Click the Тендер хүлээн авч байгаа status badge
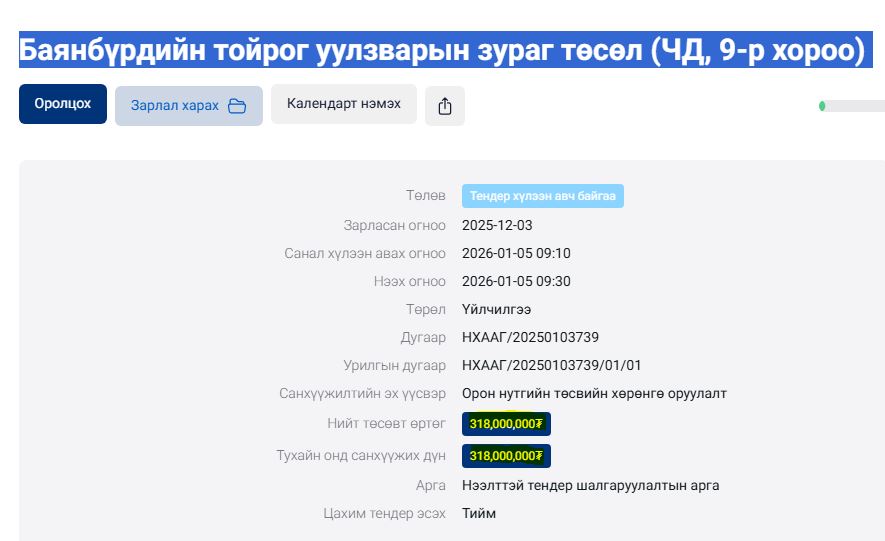Image resolution: width=885 pixels, height=541 pixels. click(x=542, y=196)
